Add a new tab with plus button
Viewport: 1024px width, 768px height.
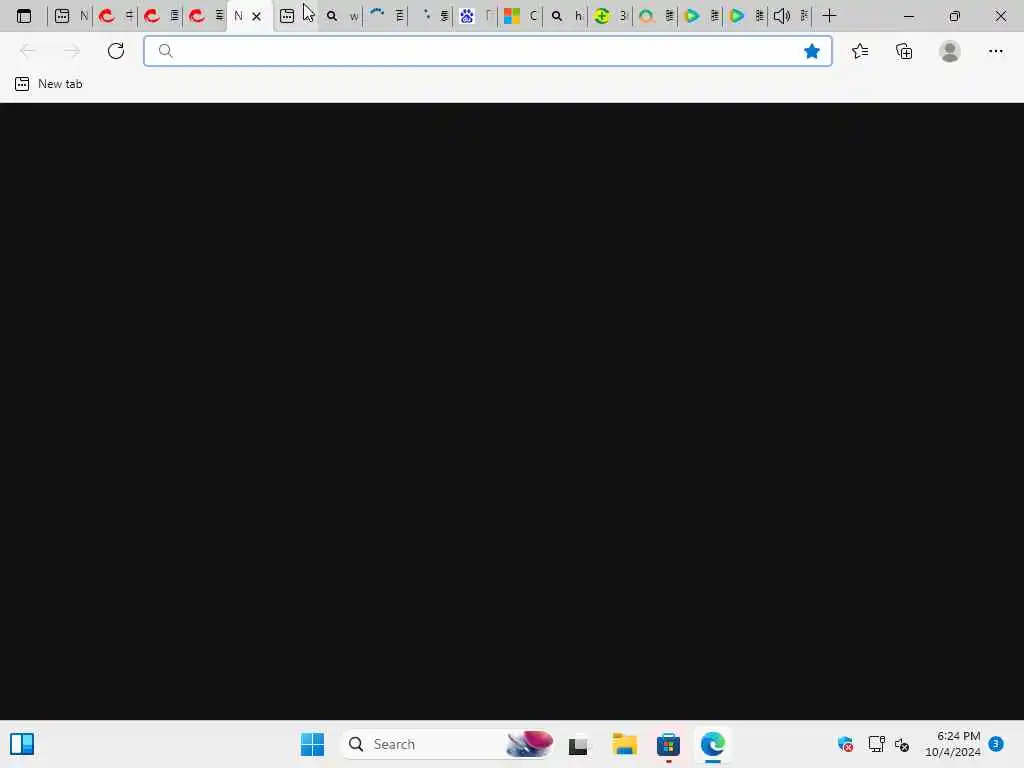[829, 16]
